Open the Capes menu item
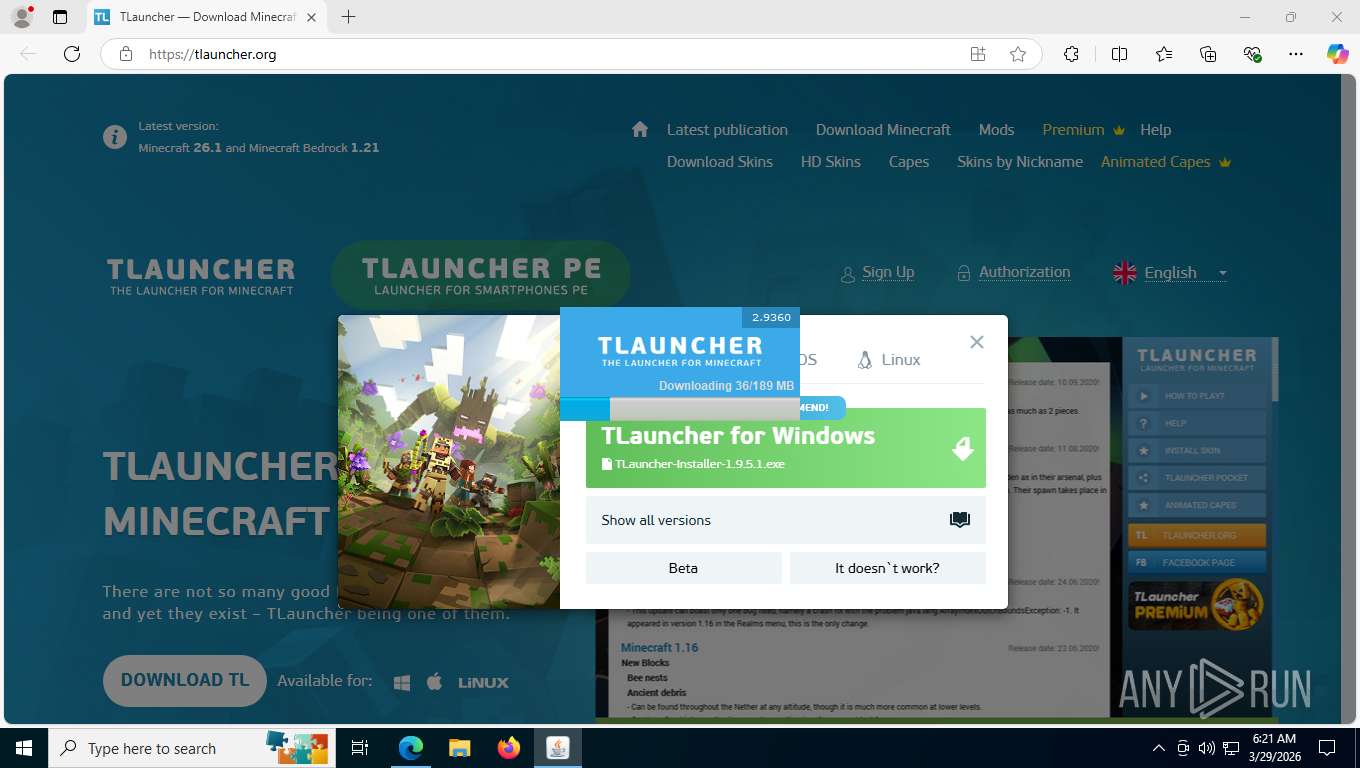 pyautogui.click(x=909, y=162)
